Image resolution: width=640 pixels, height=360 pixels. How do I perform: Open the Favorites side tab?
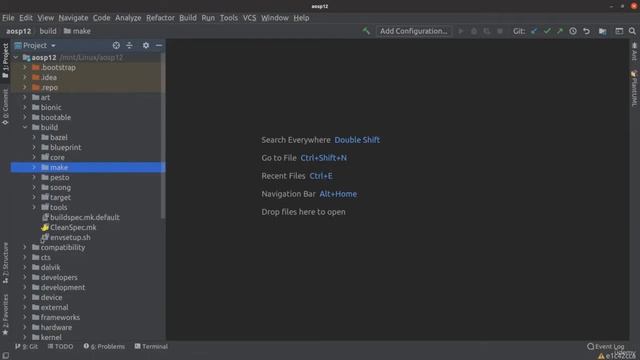pyautogui.click(x=5, y=314)
